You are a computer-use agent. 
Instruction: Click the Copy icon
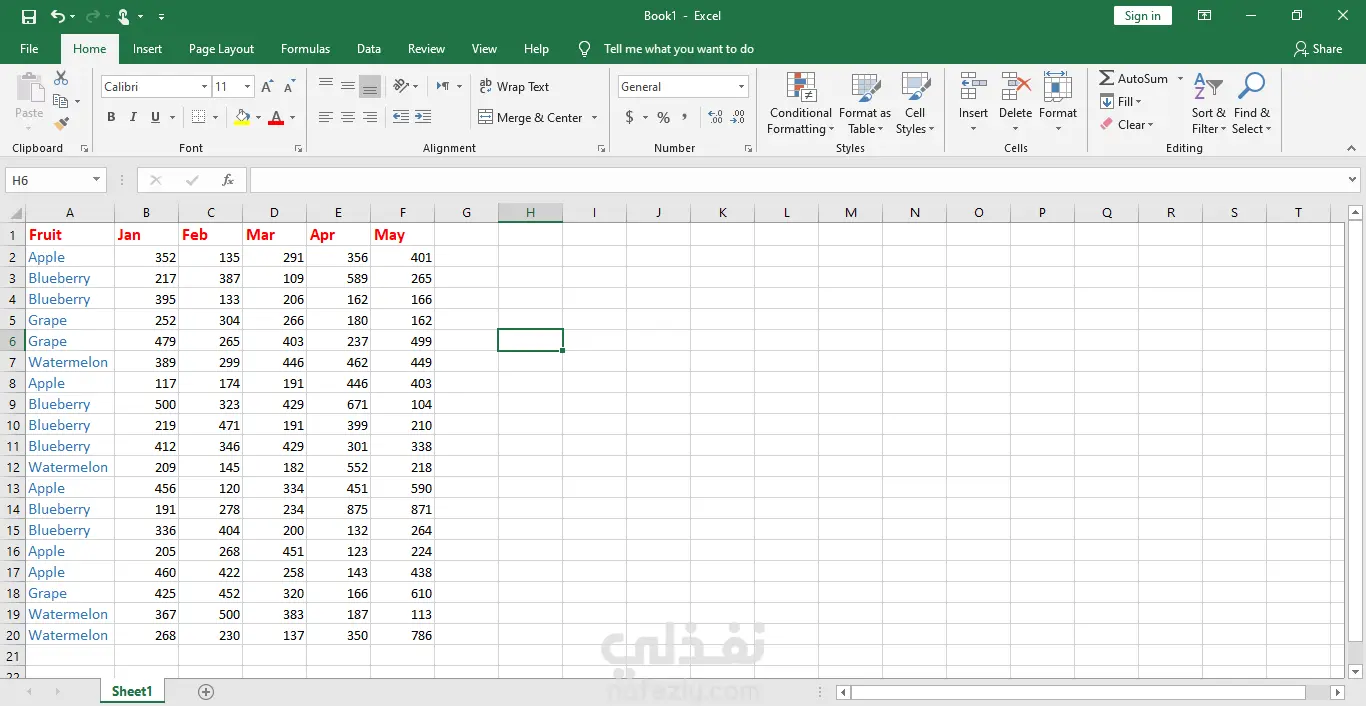(x=61, y=101)
